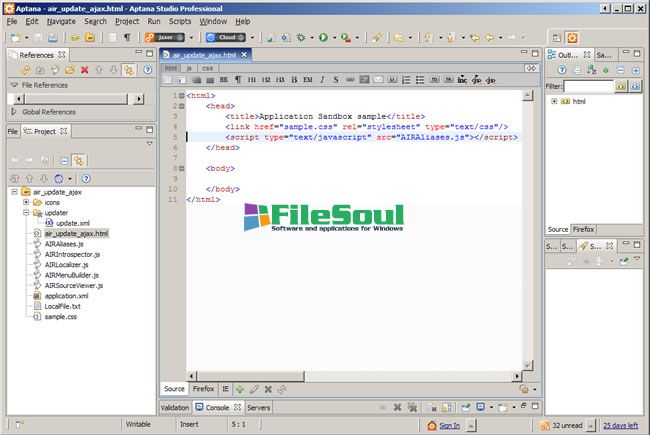Click the help icon in Outline panel

562,70
